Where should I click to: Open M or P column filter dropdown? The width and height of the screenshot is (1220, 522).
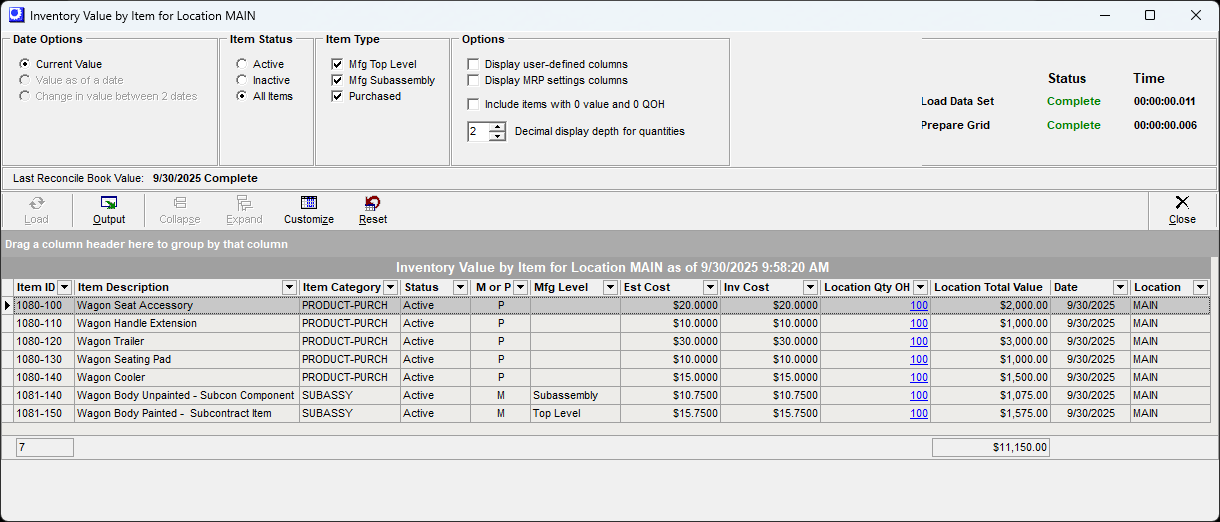pos(520,288)
